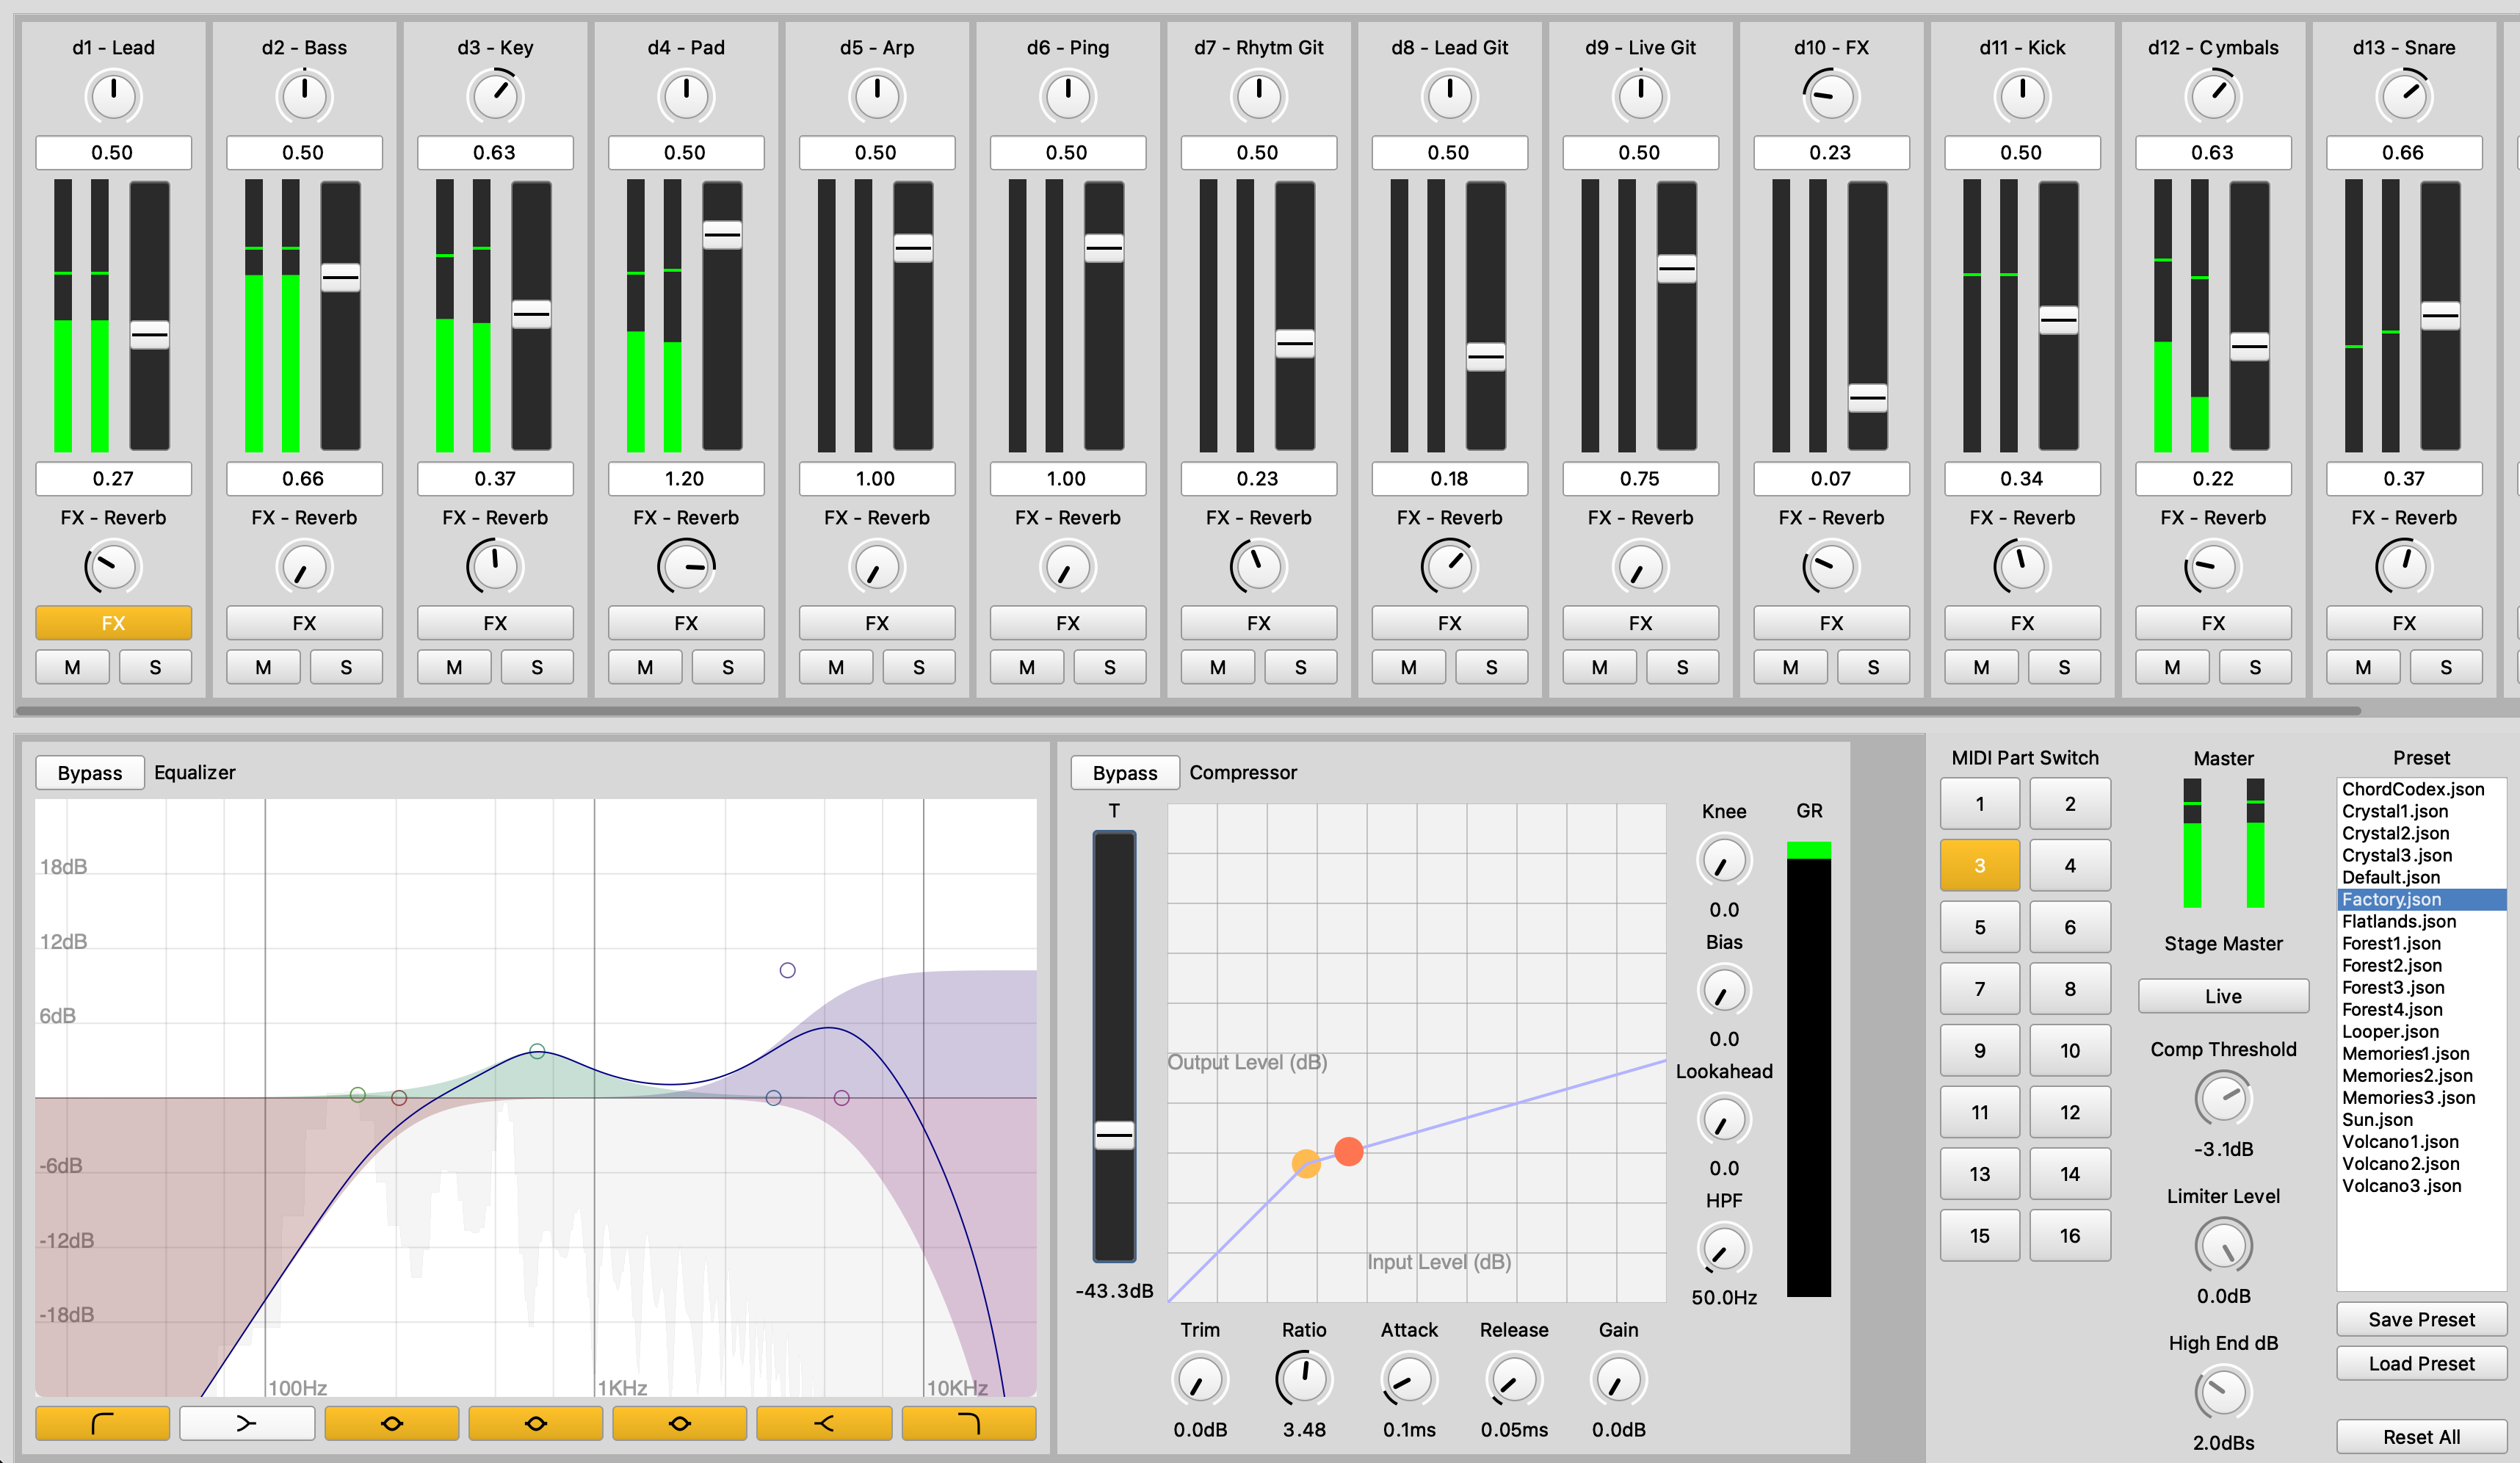Mute the d11 - Kick channel

(x=1981, y=667)
